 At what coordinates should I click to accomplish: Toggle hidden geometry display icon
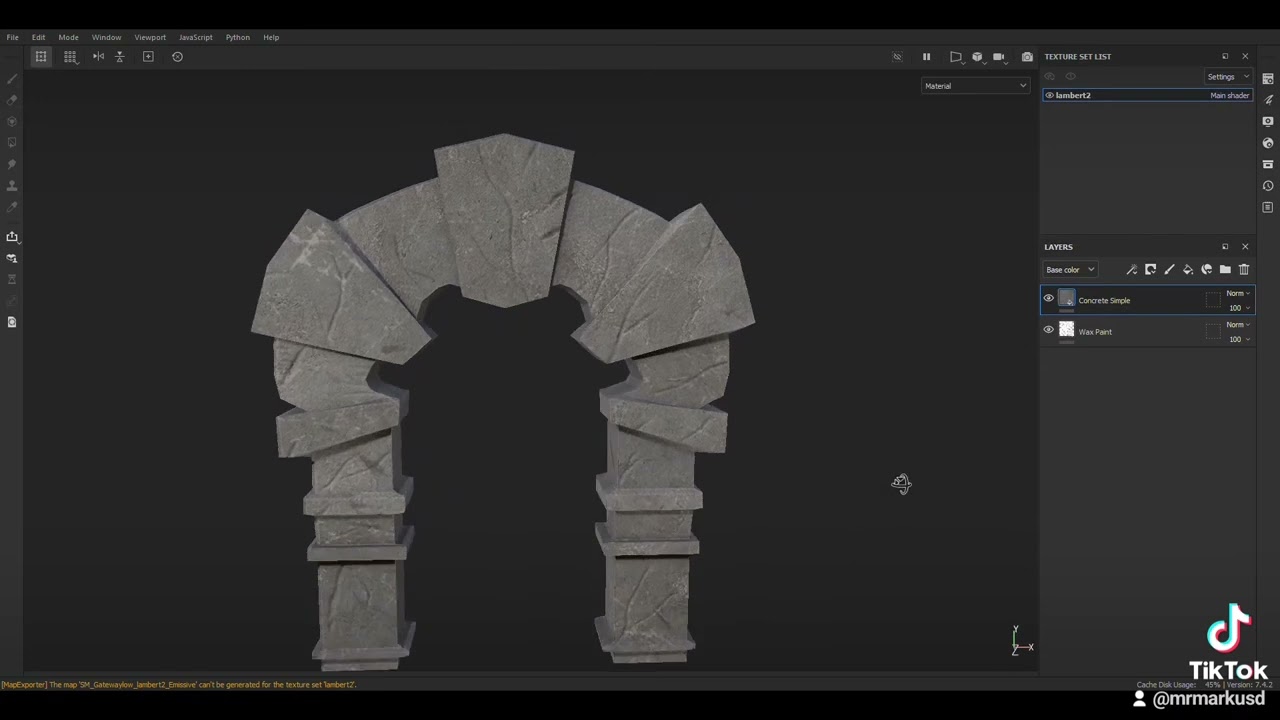point(897,57)
